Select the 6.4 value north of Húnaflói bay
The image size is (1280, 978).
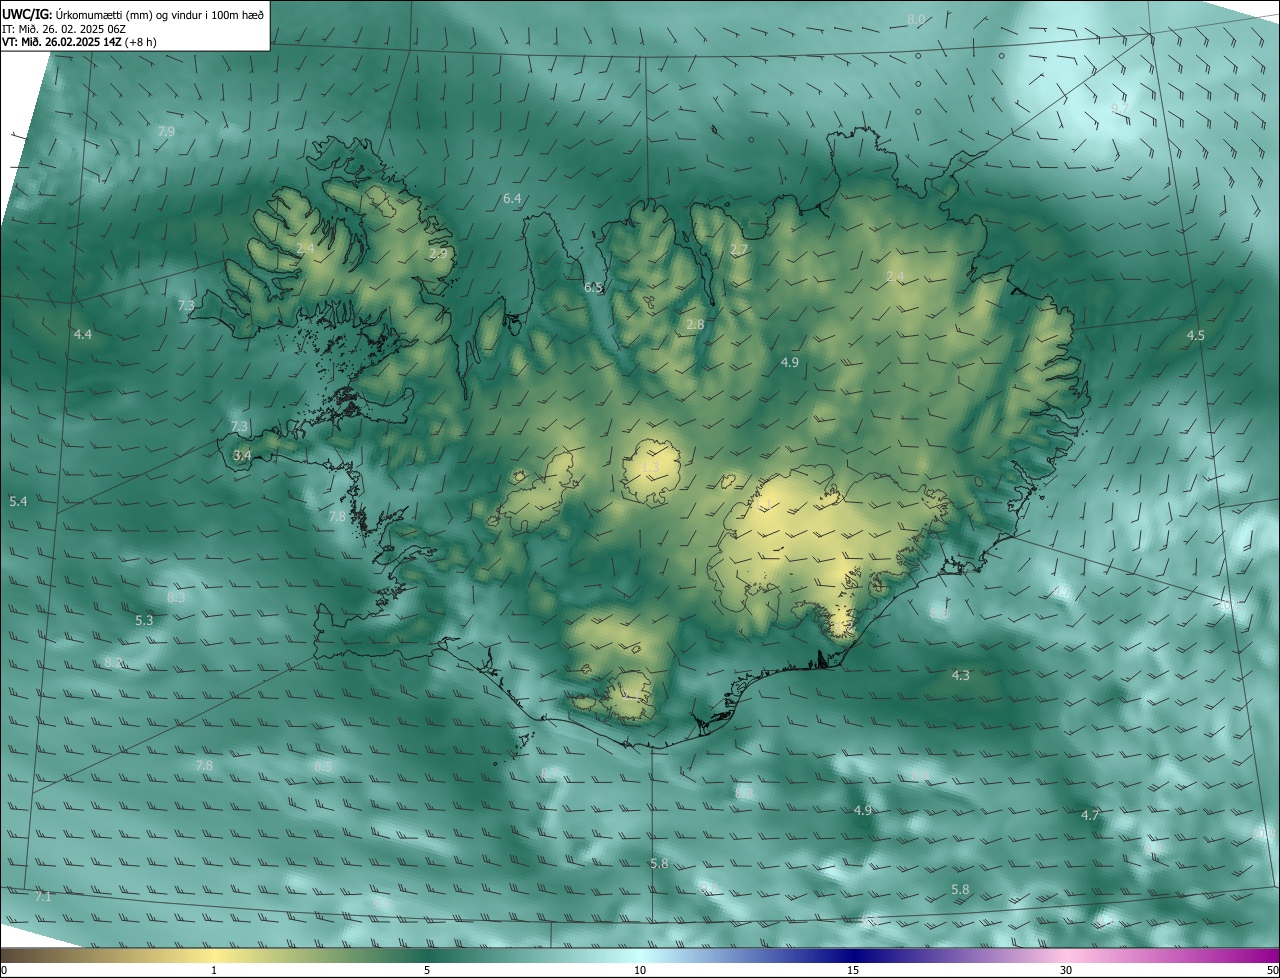(x=512, y=199)
